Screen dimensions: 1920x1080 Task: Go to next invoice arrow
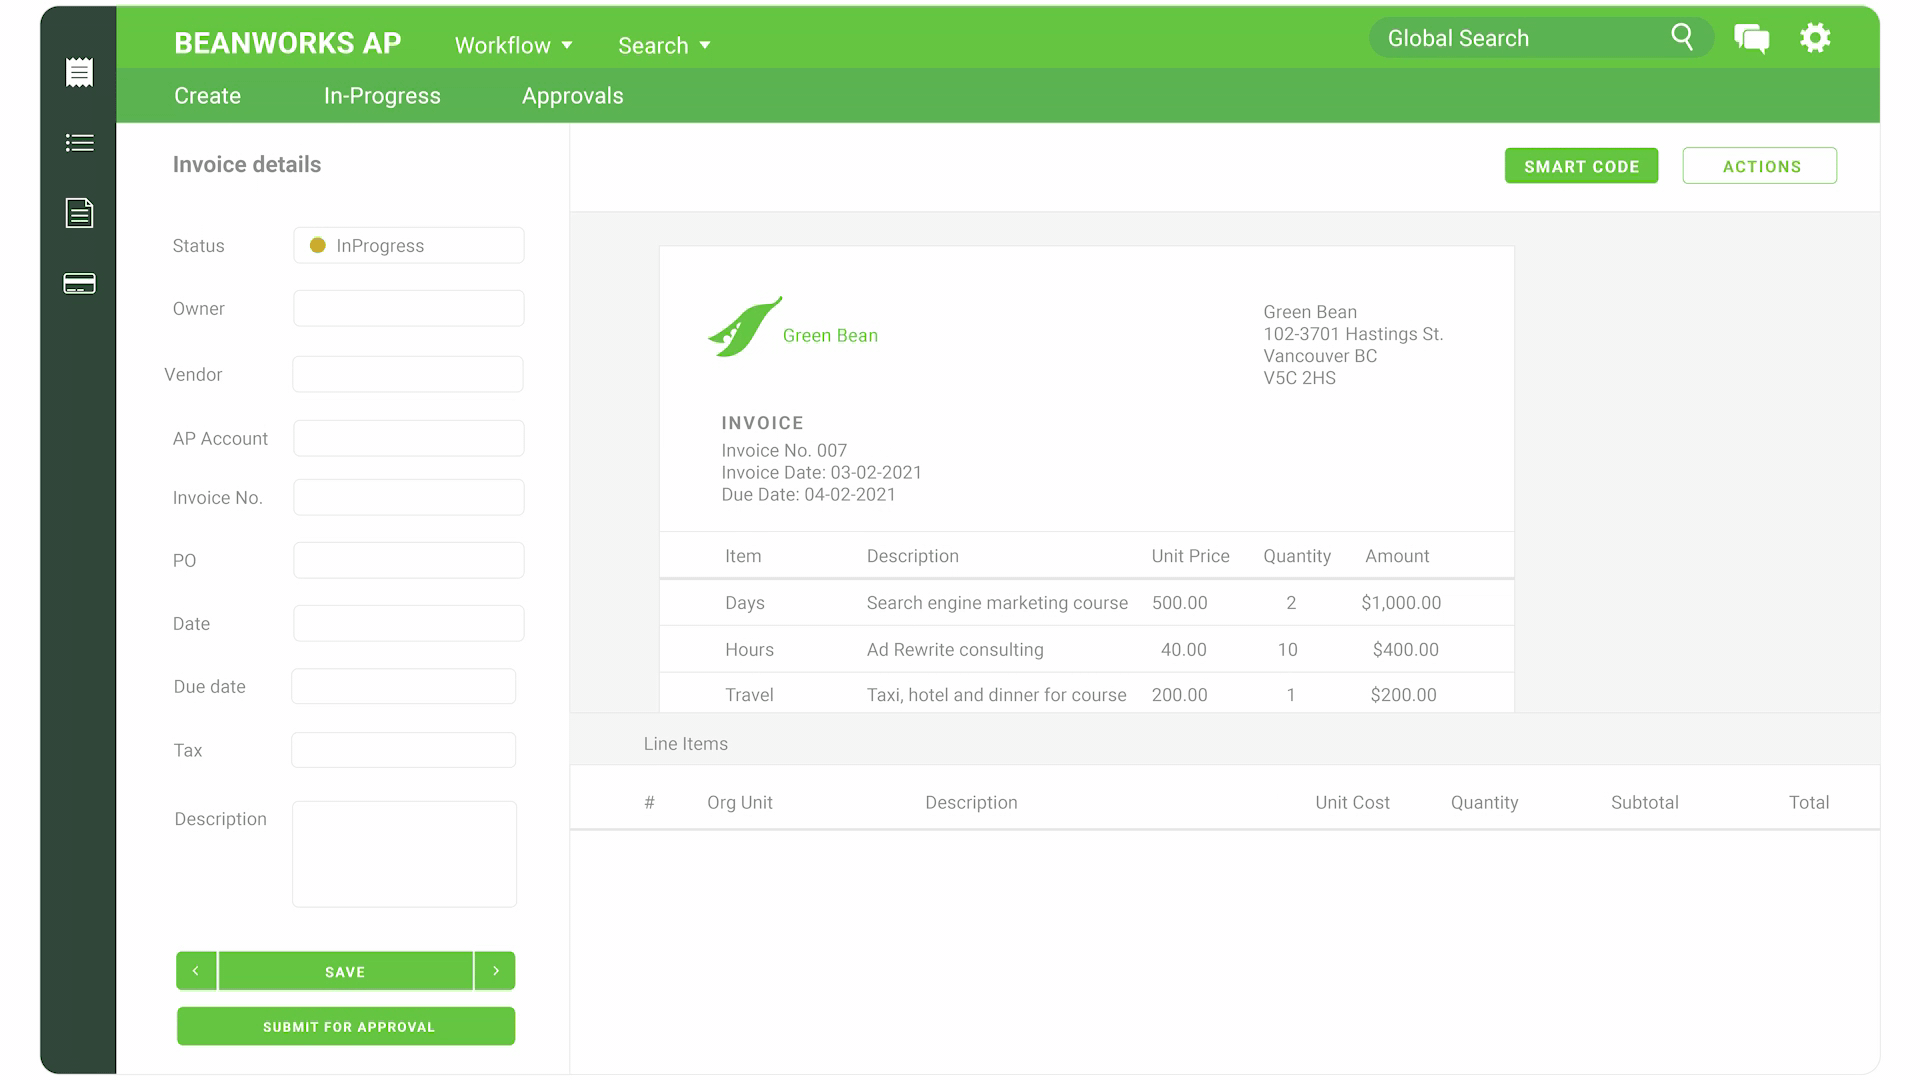(495, 971)
